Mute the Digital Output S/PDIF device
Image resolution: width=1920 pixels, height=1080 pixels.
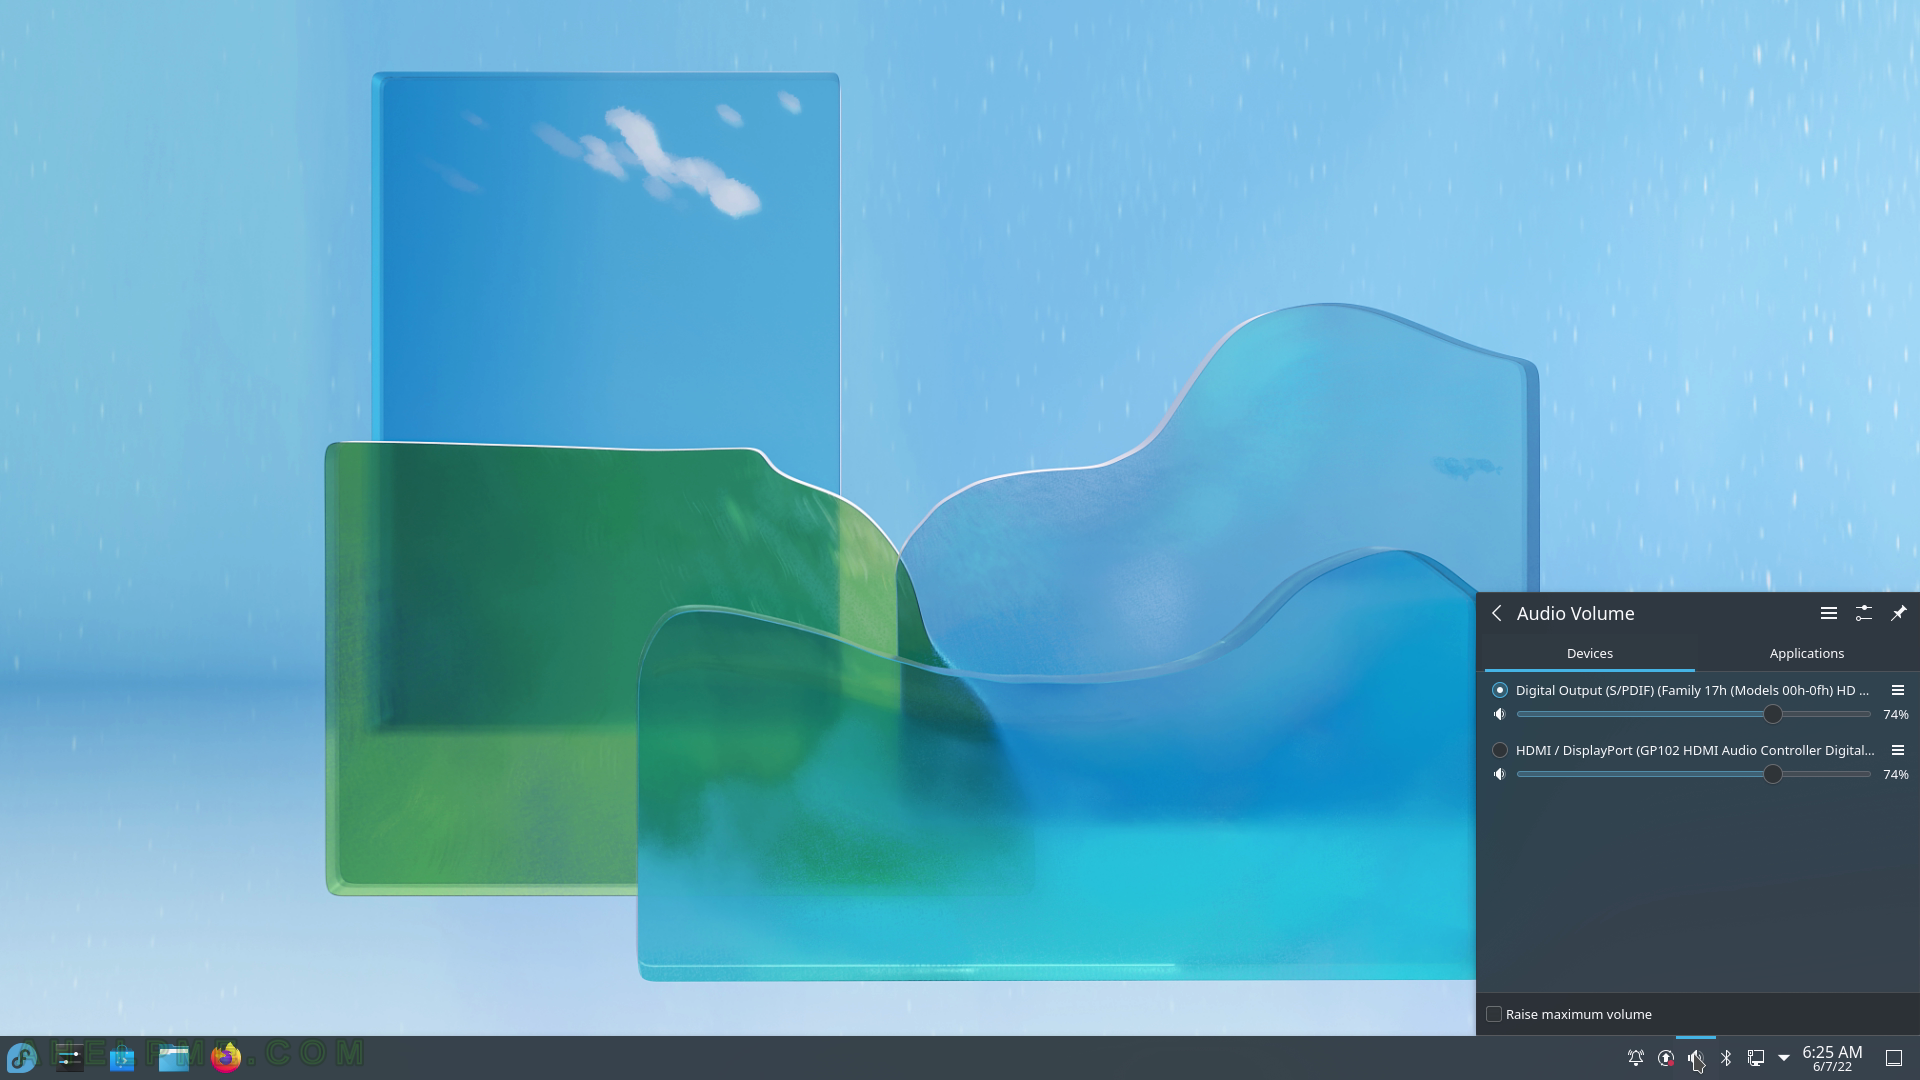[x=1499, y=713]
